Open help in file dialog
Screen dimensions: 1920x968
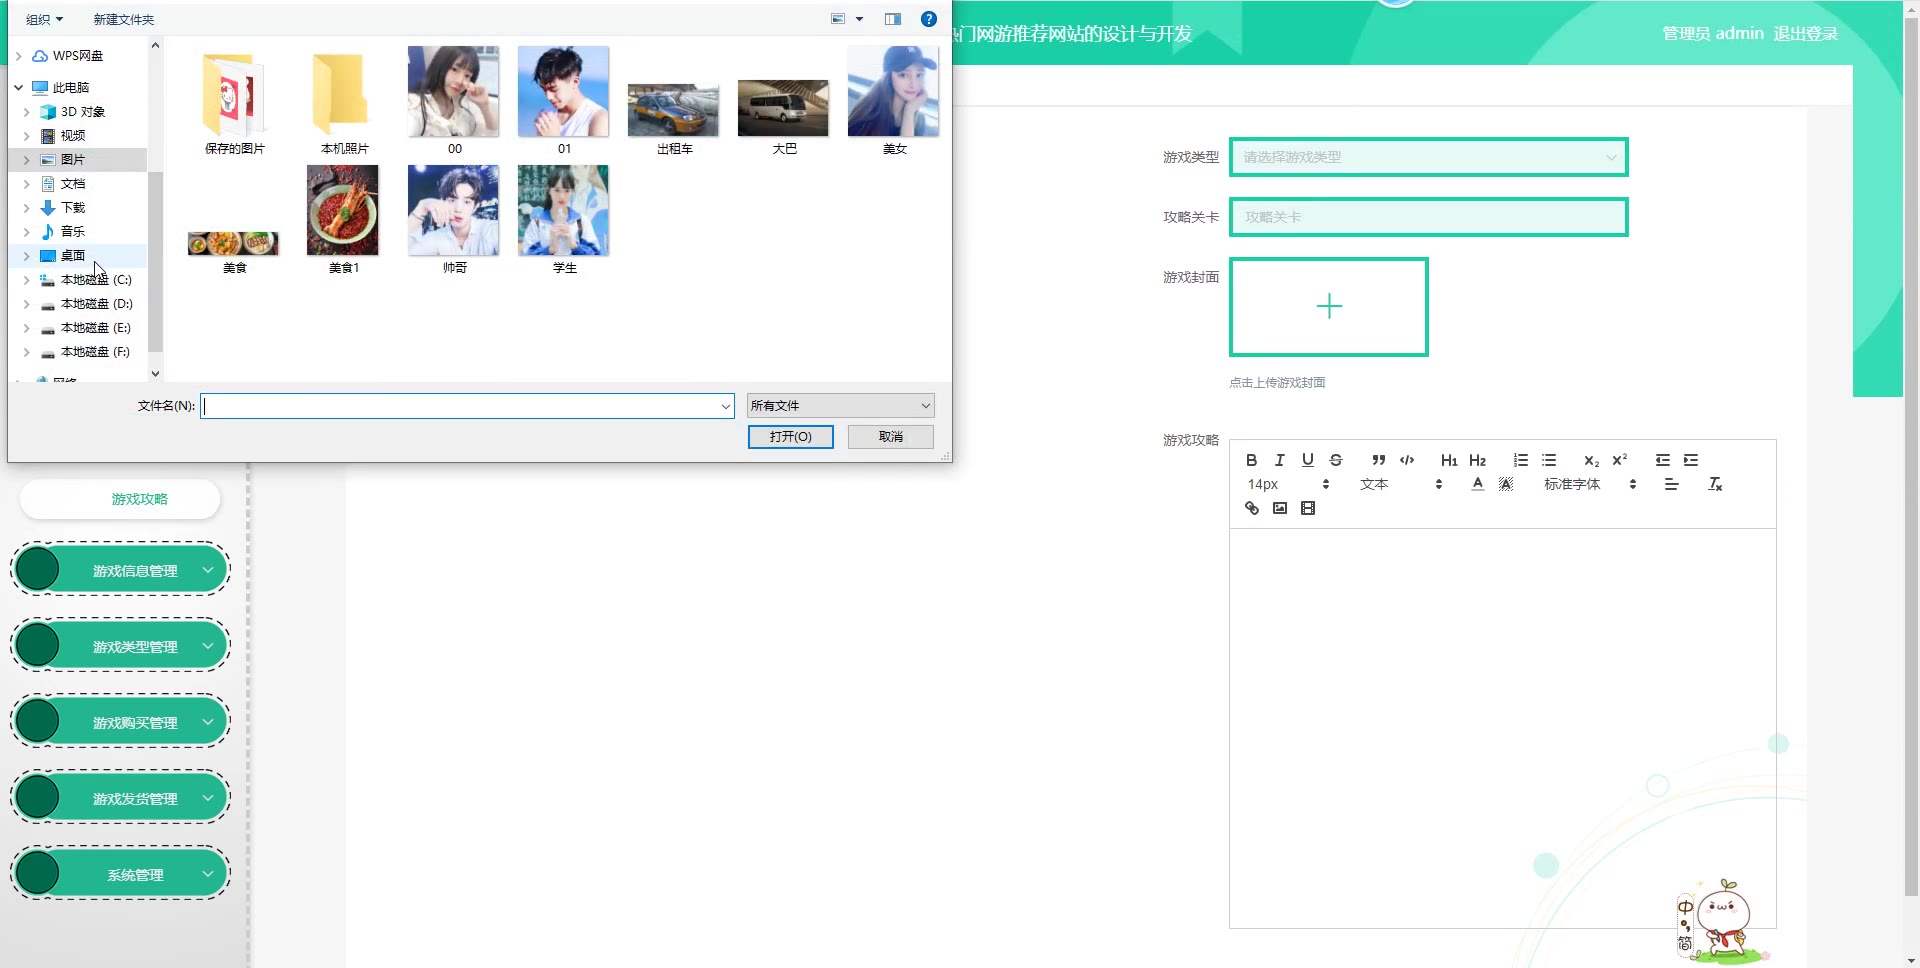tap(928, 19)
